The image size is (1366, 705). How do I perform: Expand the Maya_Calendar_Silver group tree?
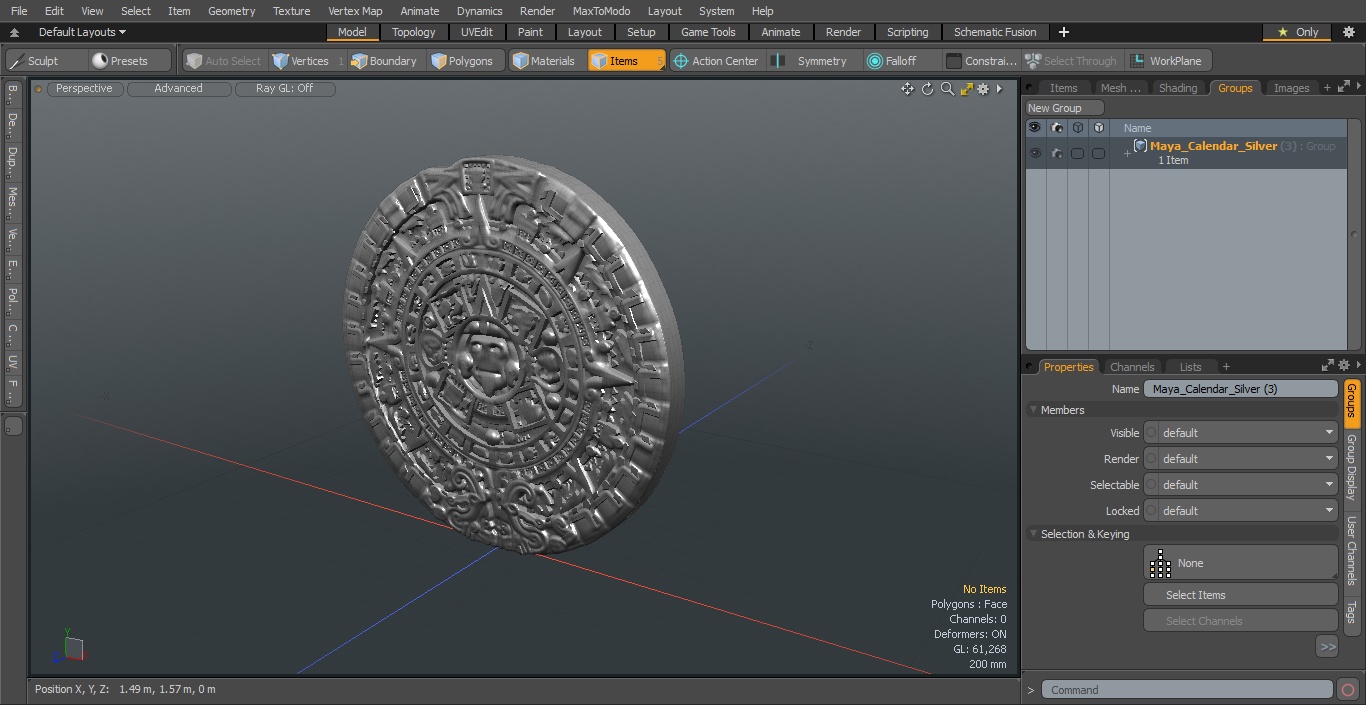click(1127, 153)
